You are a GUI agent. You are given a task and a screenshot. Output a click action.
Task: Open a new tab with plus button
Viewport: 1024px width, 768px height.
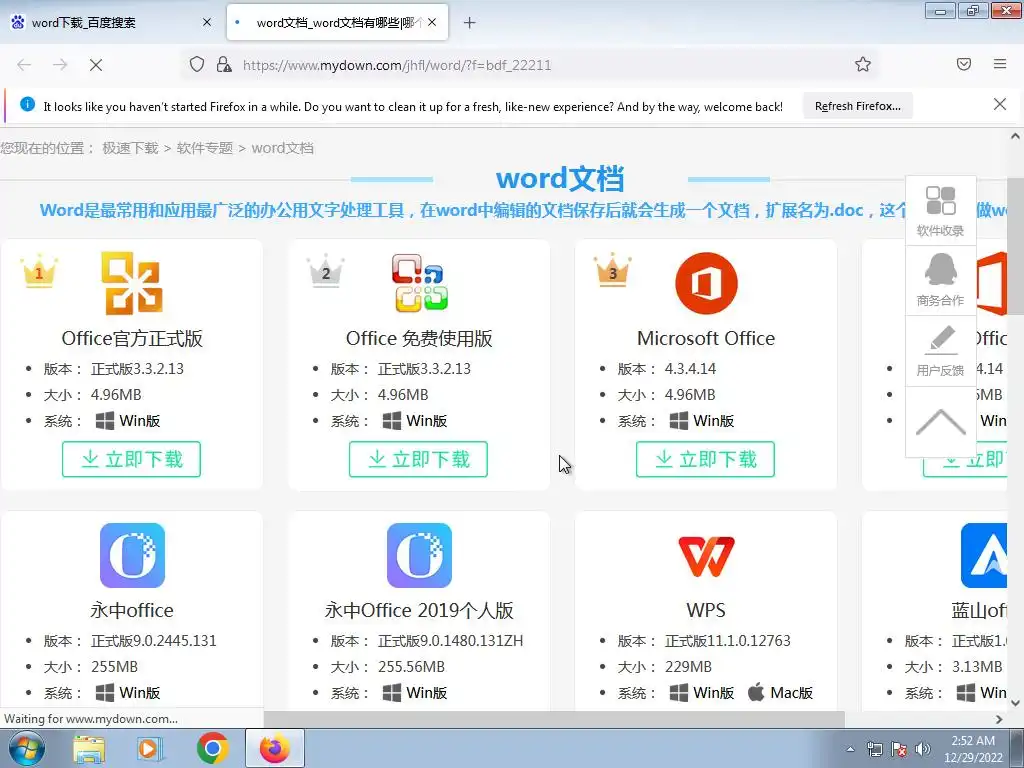coord(469,23)
